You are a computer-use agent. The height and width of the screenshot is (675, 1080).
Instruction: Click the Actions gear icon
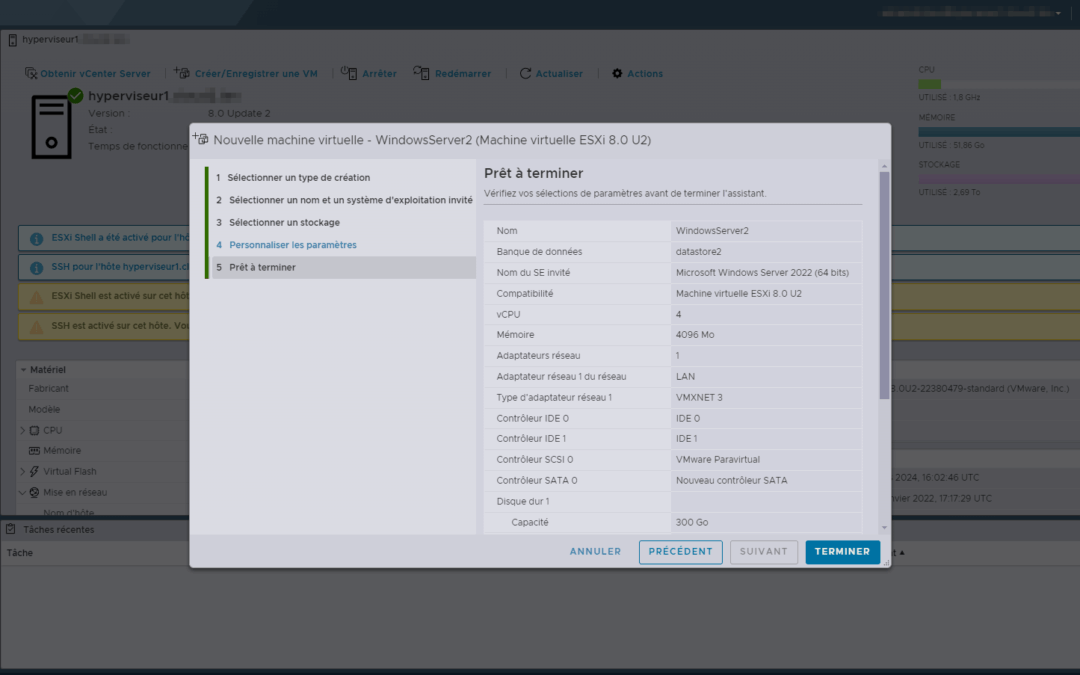pos(617,73)
